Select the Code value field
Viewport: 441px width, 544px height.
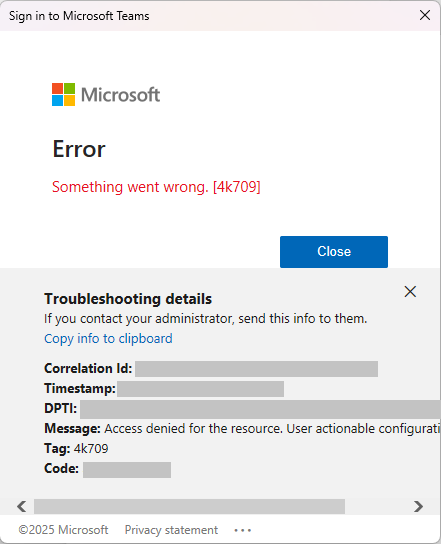(x=127, y=470)
